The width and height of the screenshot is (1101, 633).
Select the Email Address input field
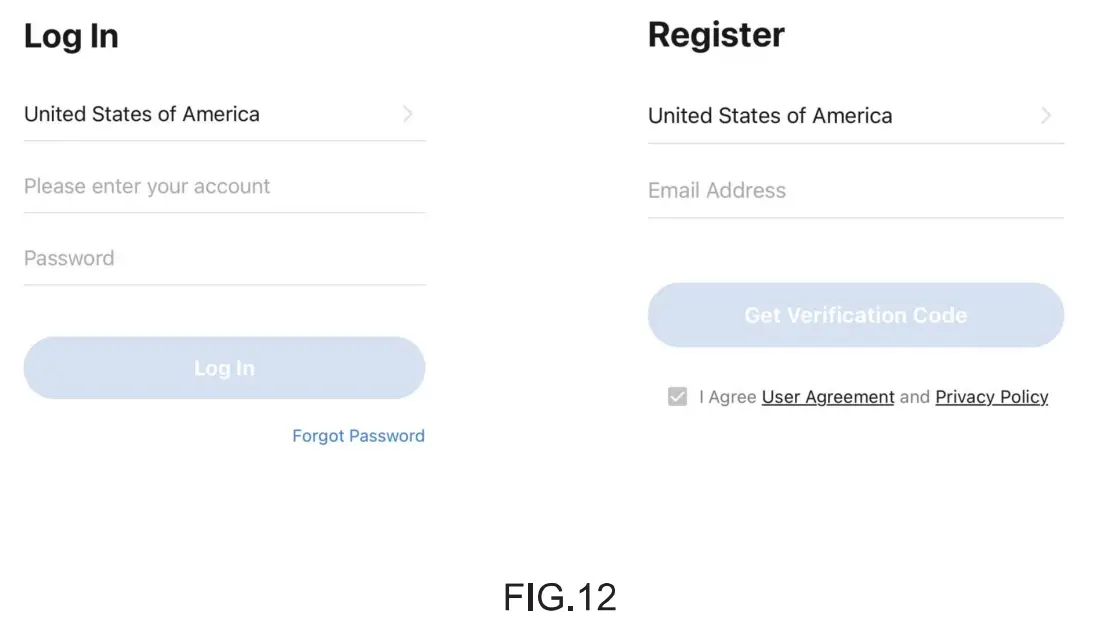click(x=855, y=191)
